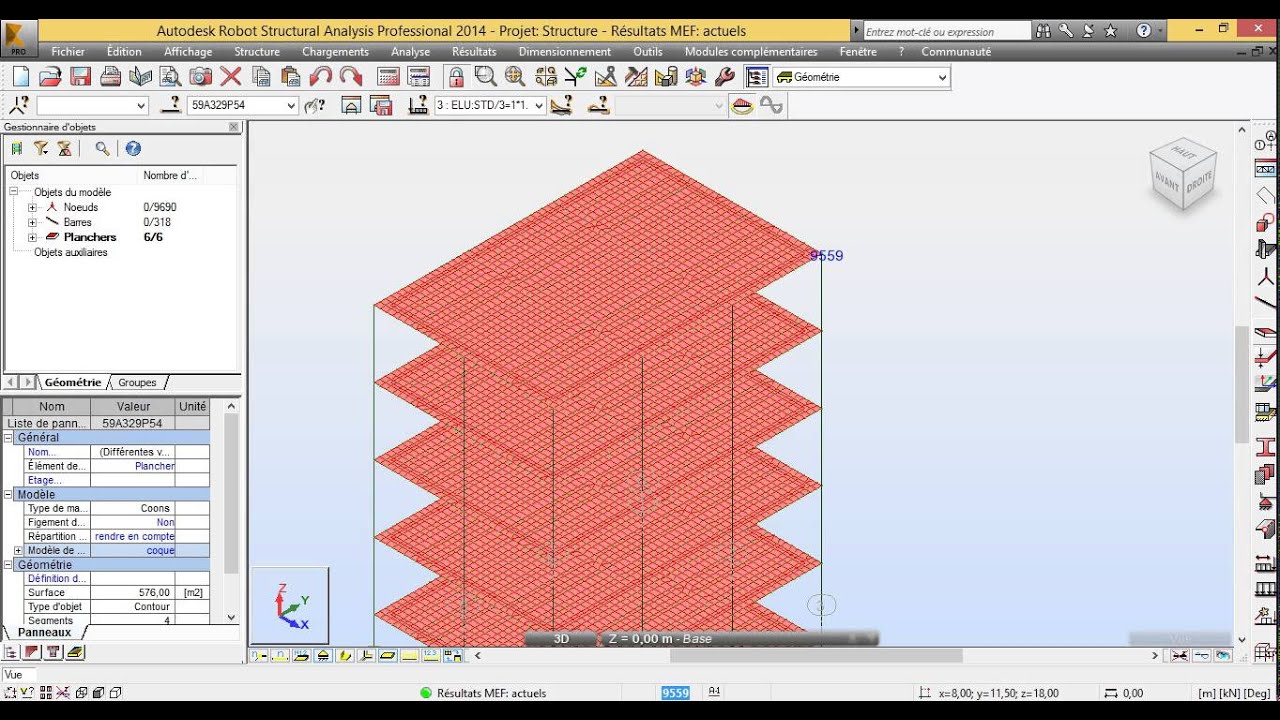
Task: Click the Etage... property link
Action: tap(45, 480)
